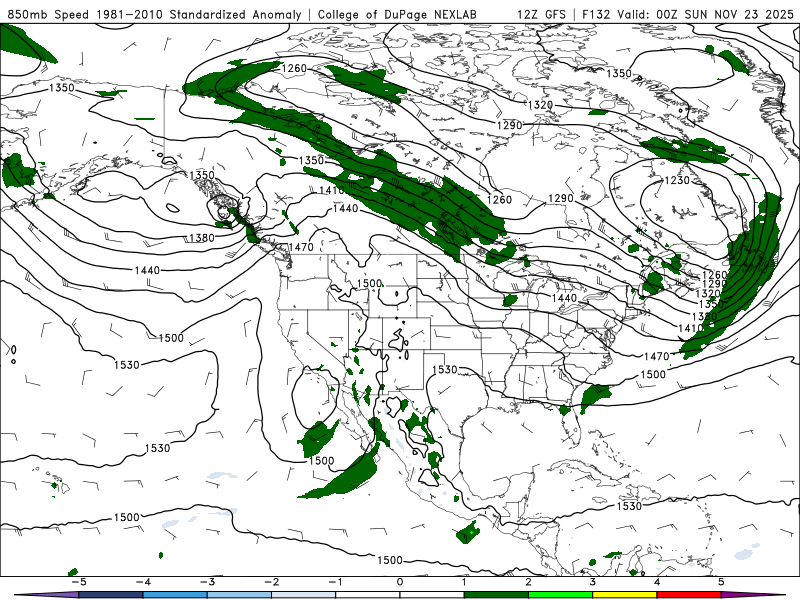Image resolution: width=800 pixels, height=600 pixels.
Task: Click the '−5' colorbar scale label
Action: (x=79, y=582)
